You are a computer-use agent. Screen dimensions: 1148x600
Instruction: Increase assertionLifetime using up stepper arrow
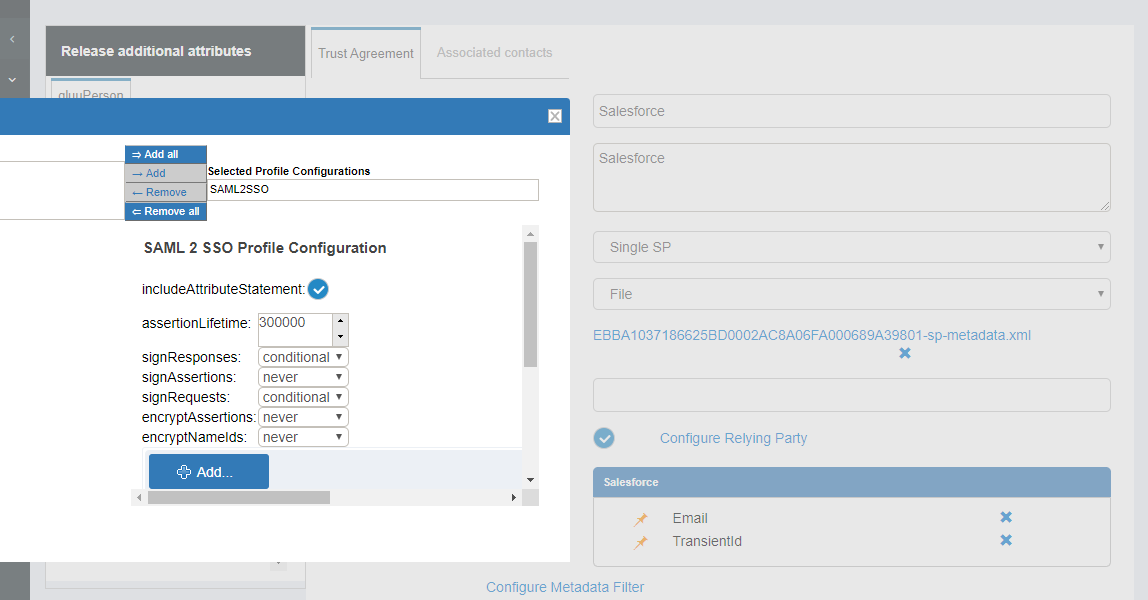click(340, 322)
